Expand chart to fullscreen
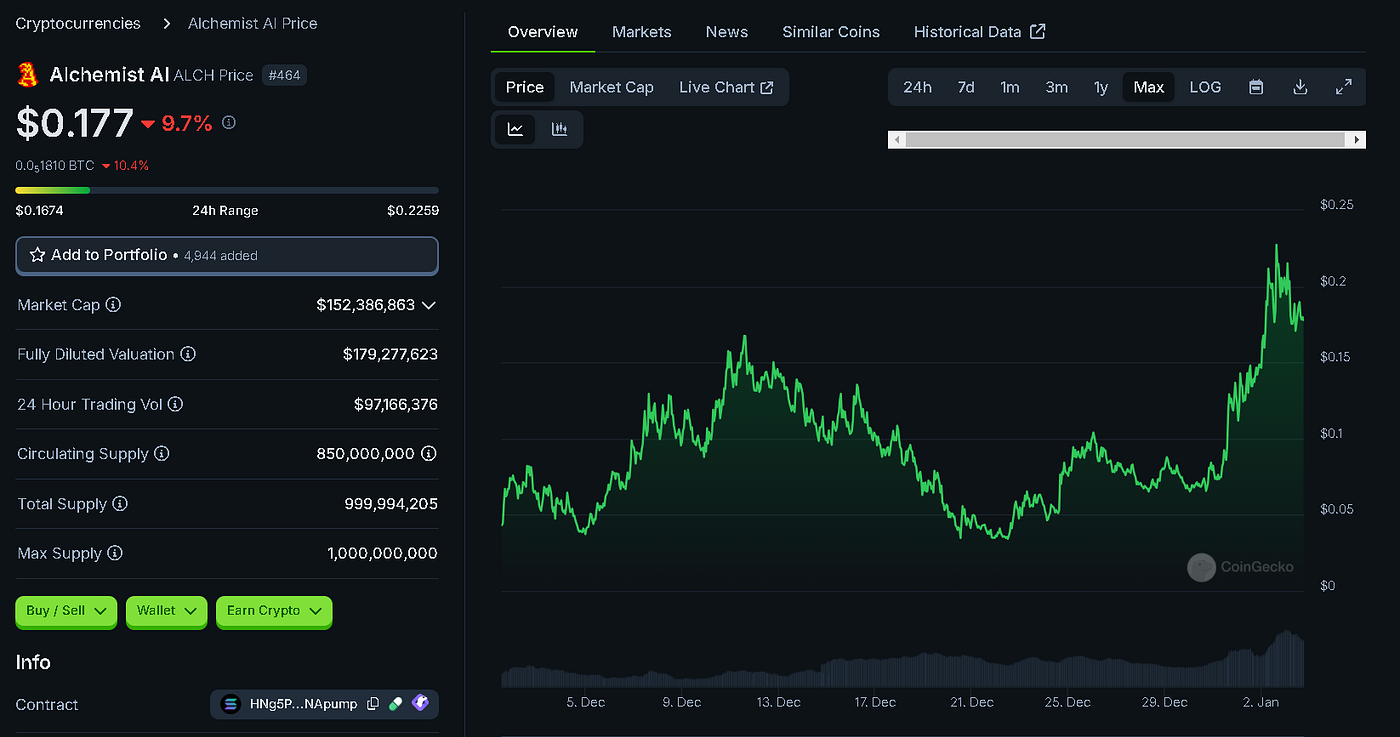The height and width of the screenshot is (737, 1400). [1344, 87]
